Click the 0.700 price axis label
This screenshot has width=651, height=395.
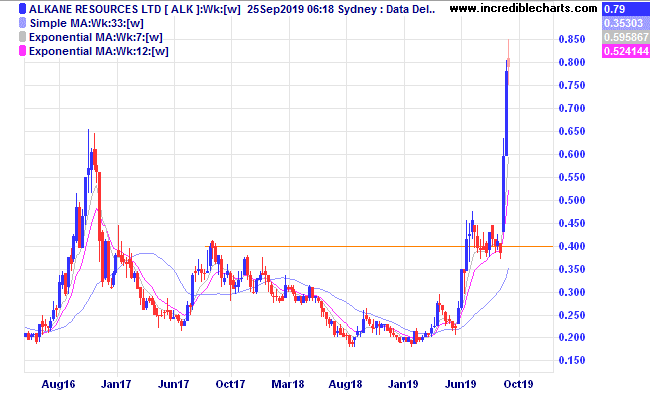pos(572,108)
